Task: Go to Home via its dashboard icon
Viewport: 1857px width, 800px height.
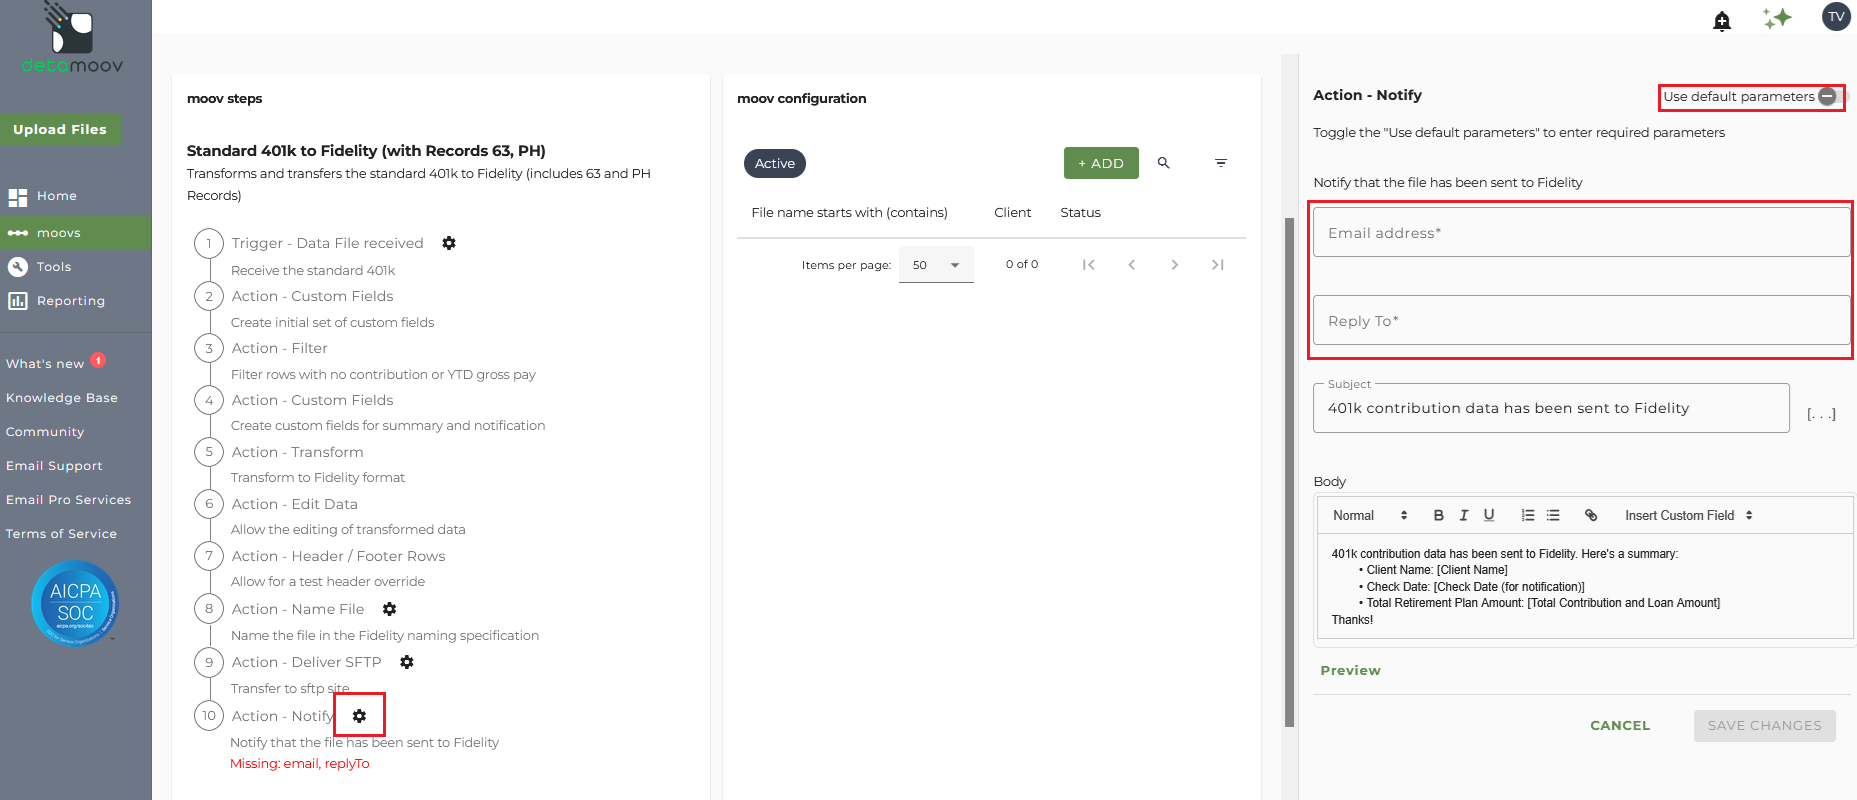Action: pyautogui.click(x=18, y=197)
